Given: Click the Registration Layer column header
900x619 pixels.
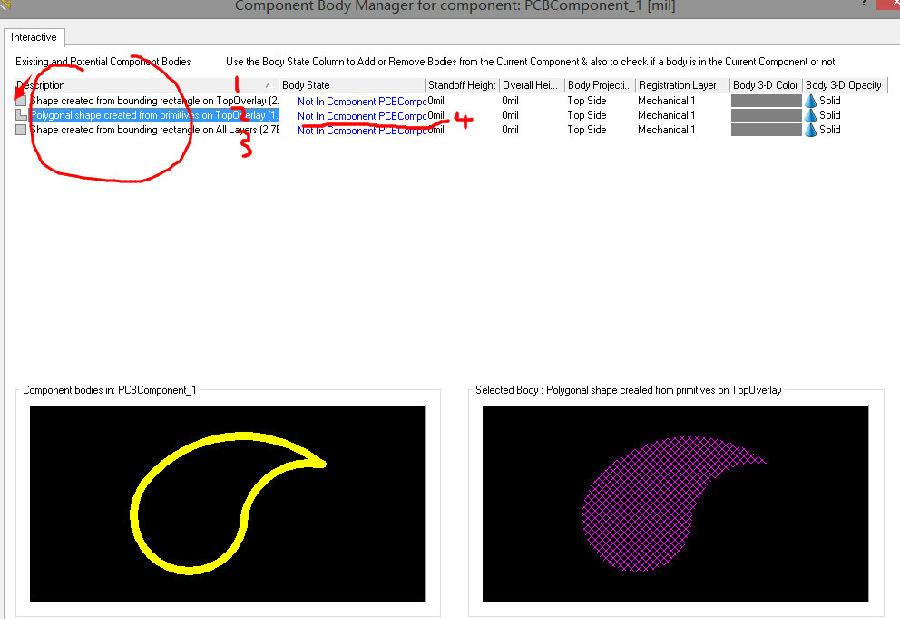Looking at the screenshot, I should [x=680, y=85].
